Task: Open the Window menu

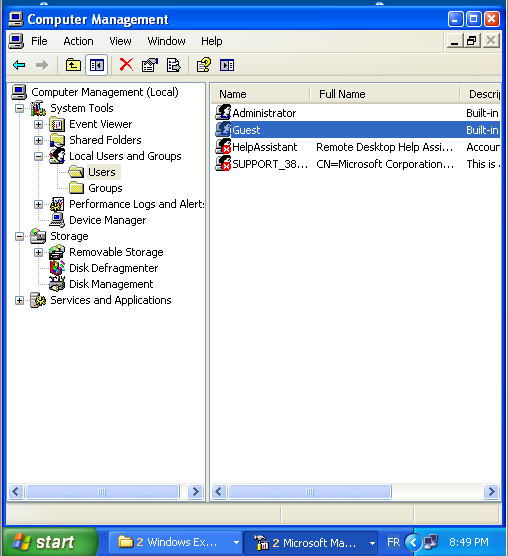Action: [x=166, y=41]
